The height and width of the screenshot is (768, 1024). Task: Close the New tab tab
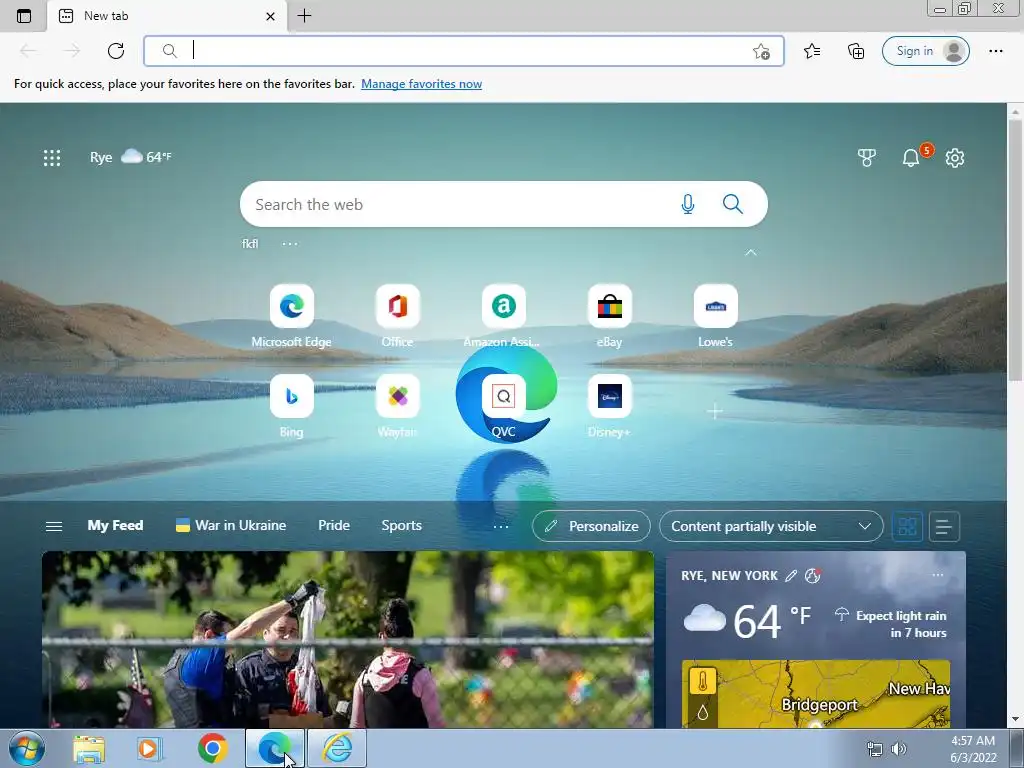pos(270,16)
